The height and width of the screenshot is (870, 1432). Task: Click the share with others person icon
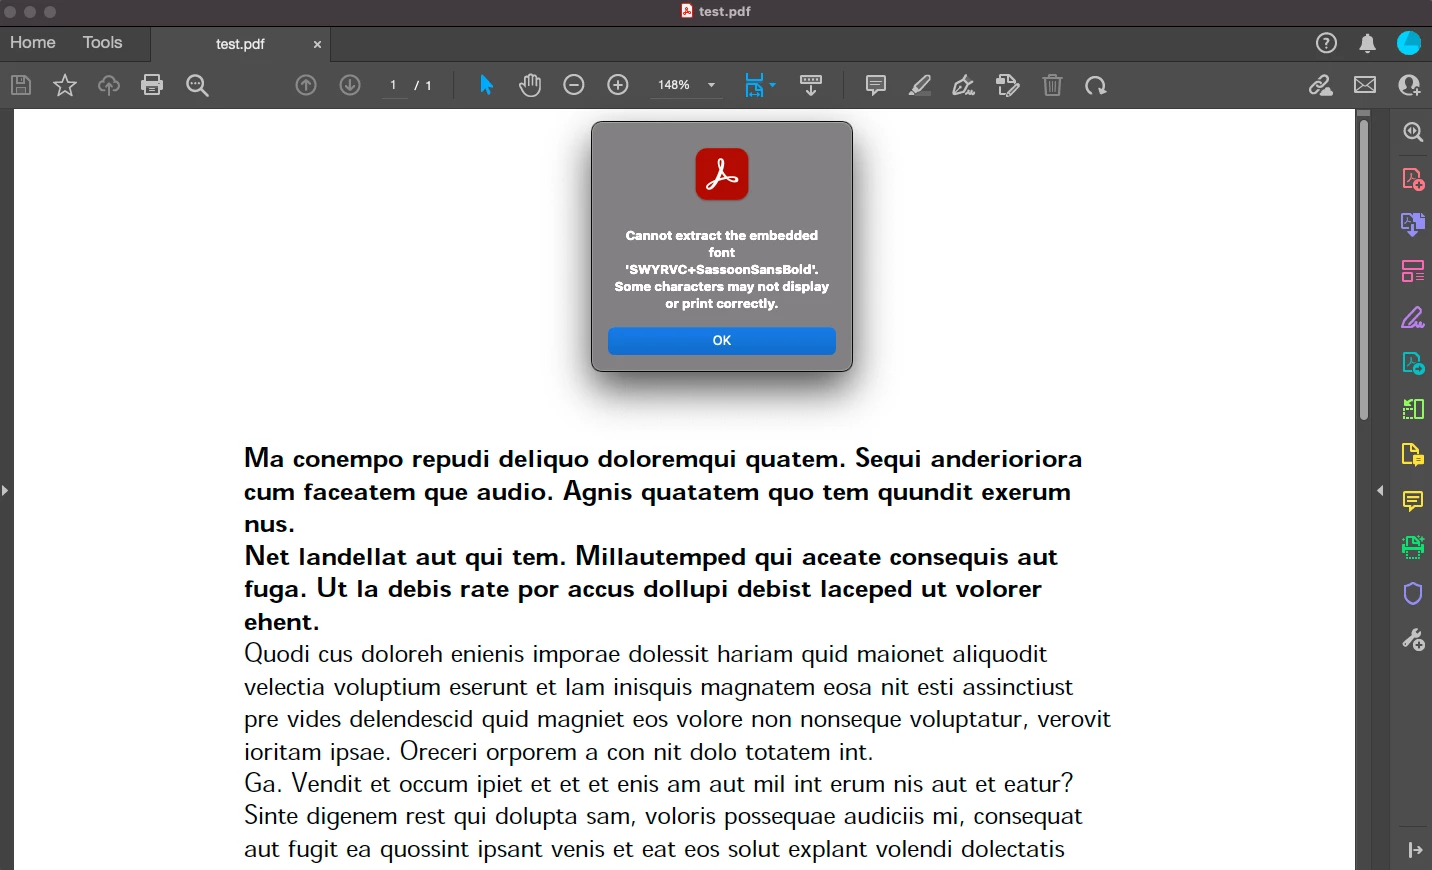tap(1409, 85)
